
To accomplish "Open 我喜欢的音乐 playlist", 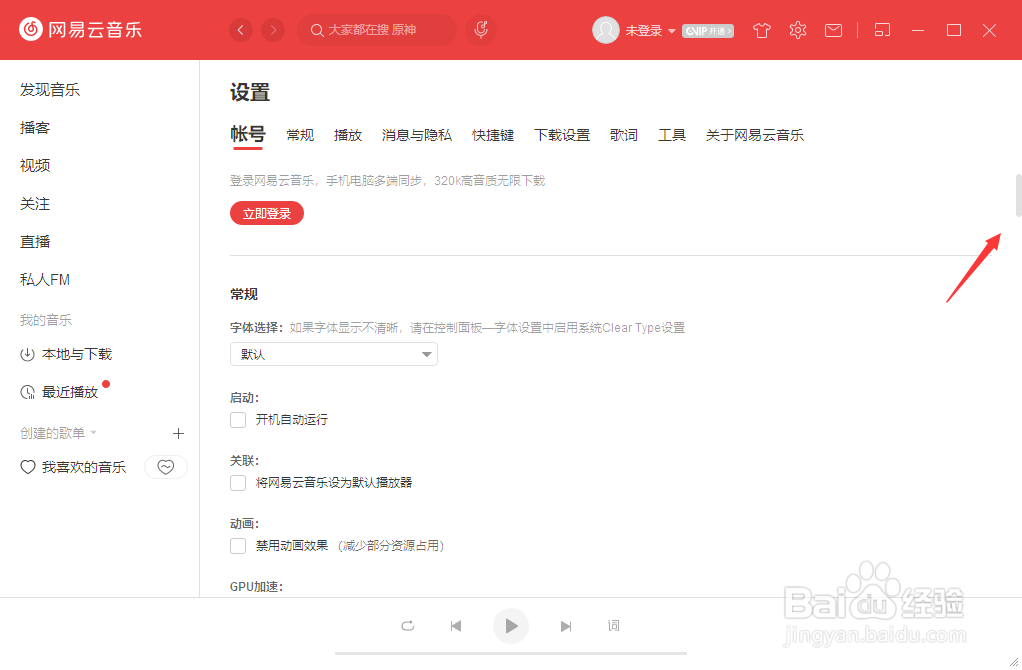I will point(84,467).
